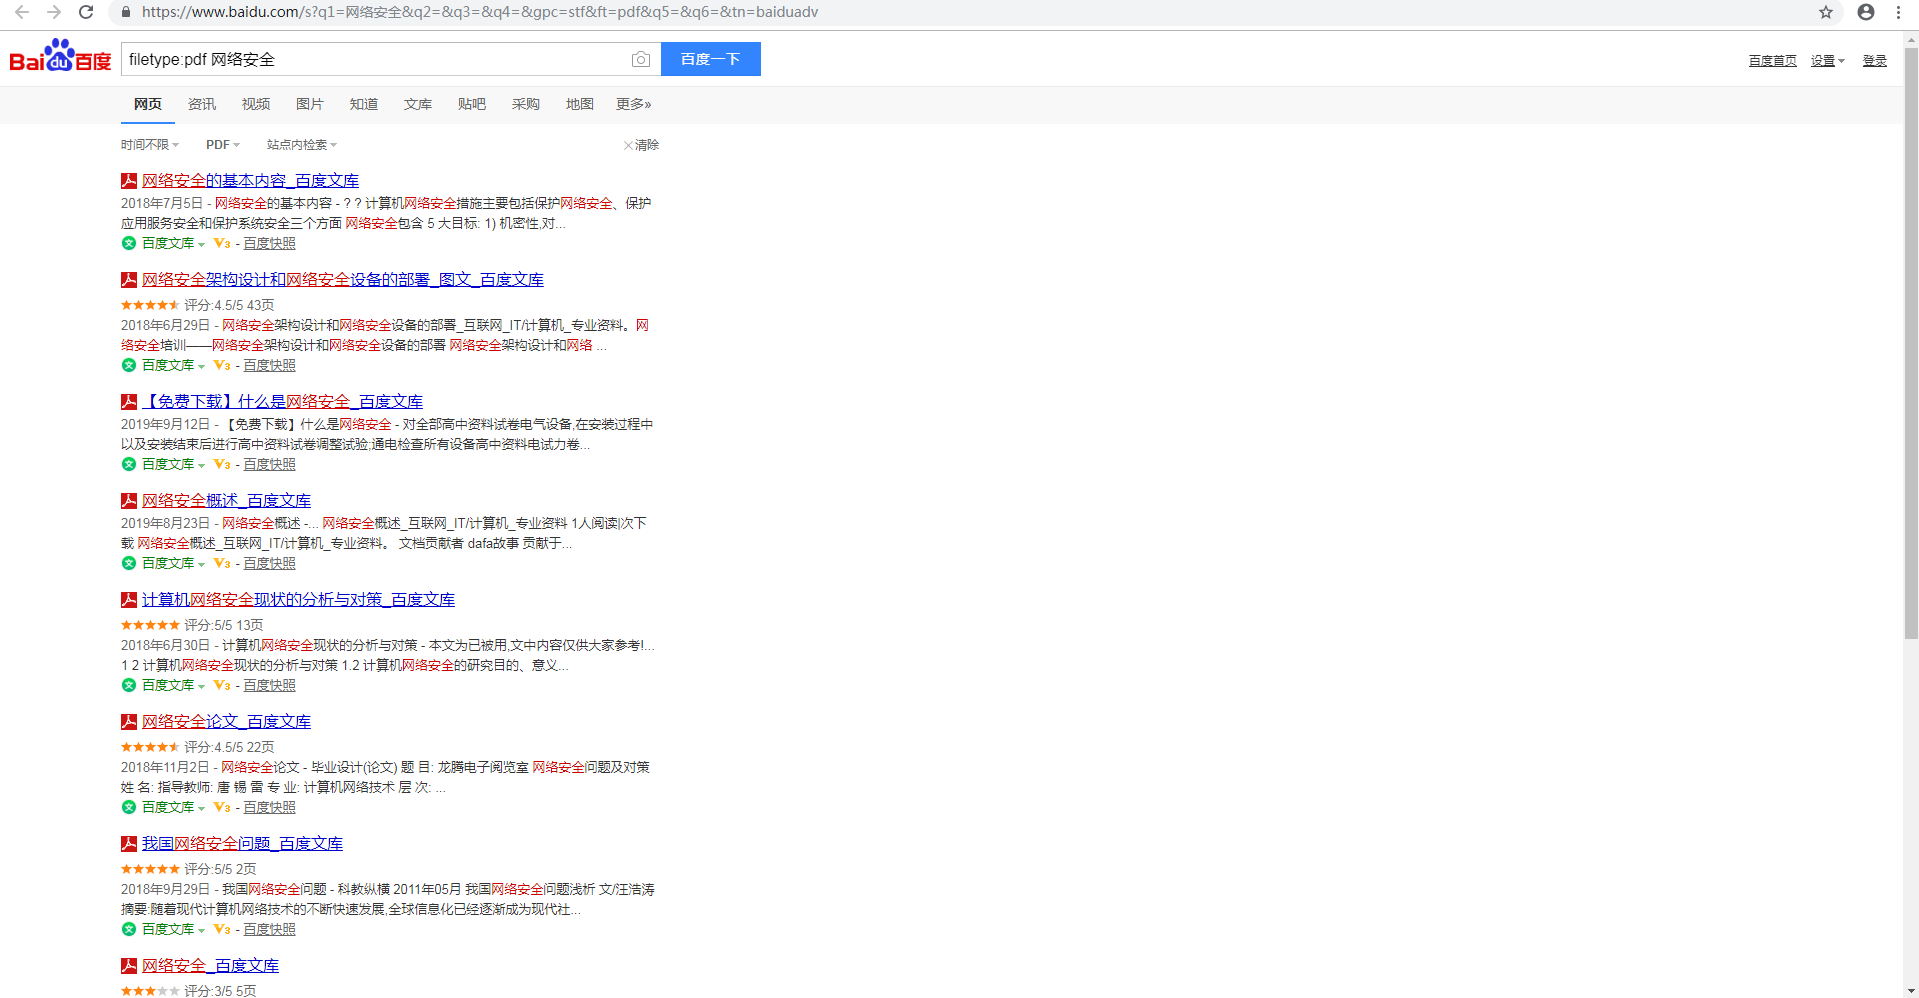Click the Baidu logo
This screenshot has width=1919, height=998.
[60, 57]
